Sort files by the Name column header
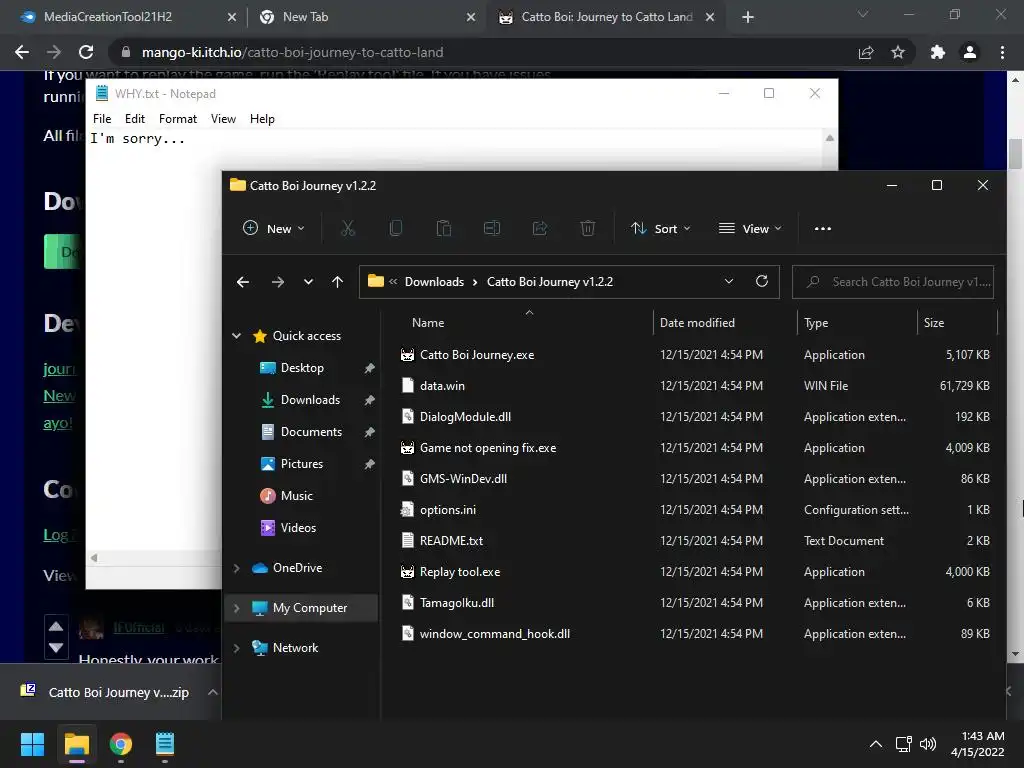 coord(428,323)
